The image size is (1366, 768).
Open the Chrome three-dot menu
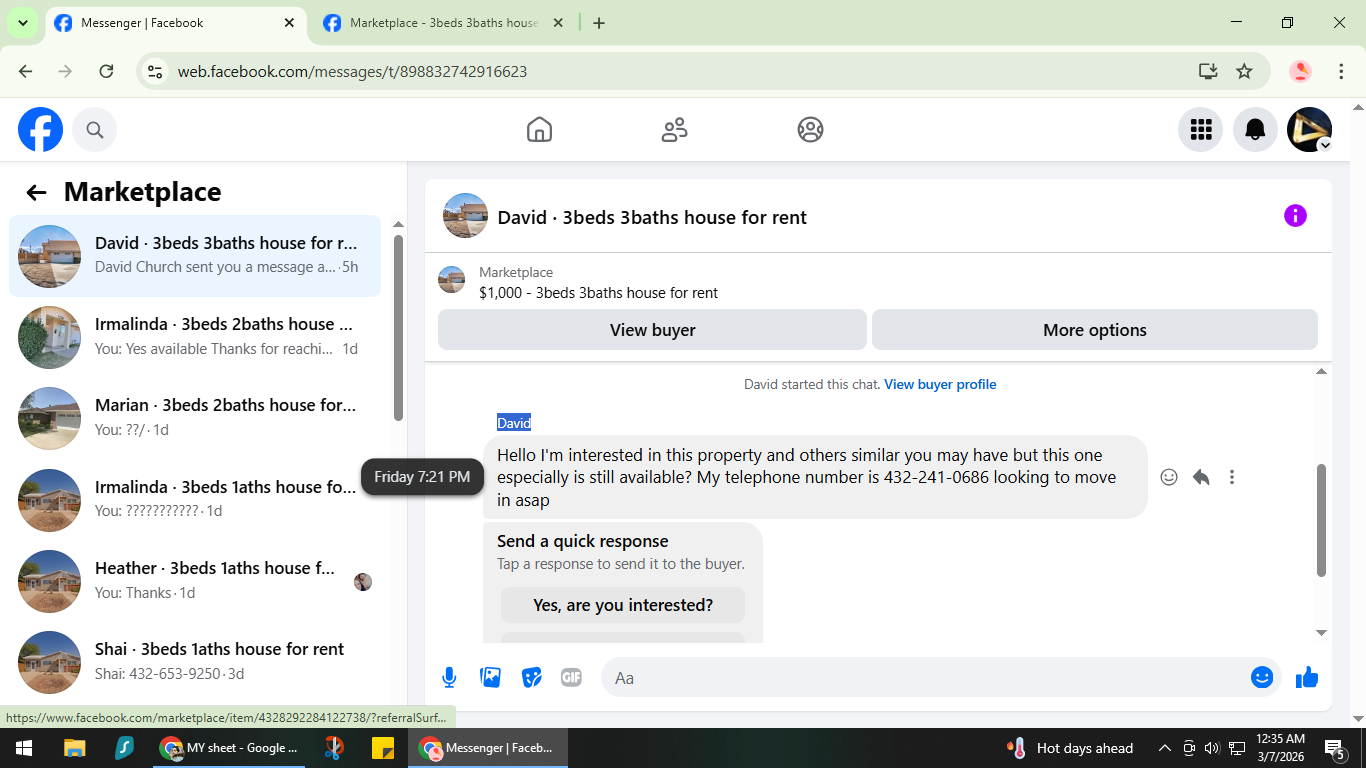click(x=1342, y=71)
